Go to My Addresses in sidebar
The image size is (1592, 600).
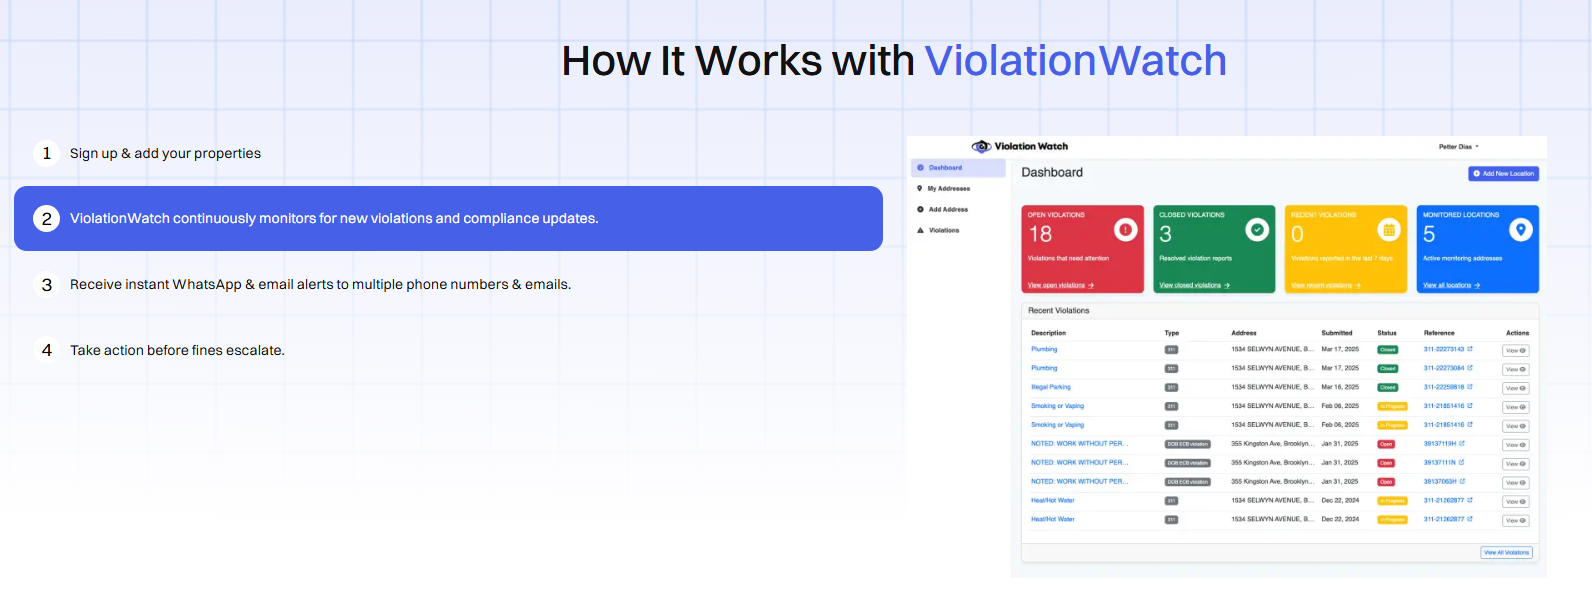point(948,188)
